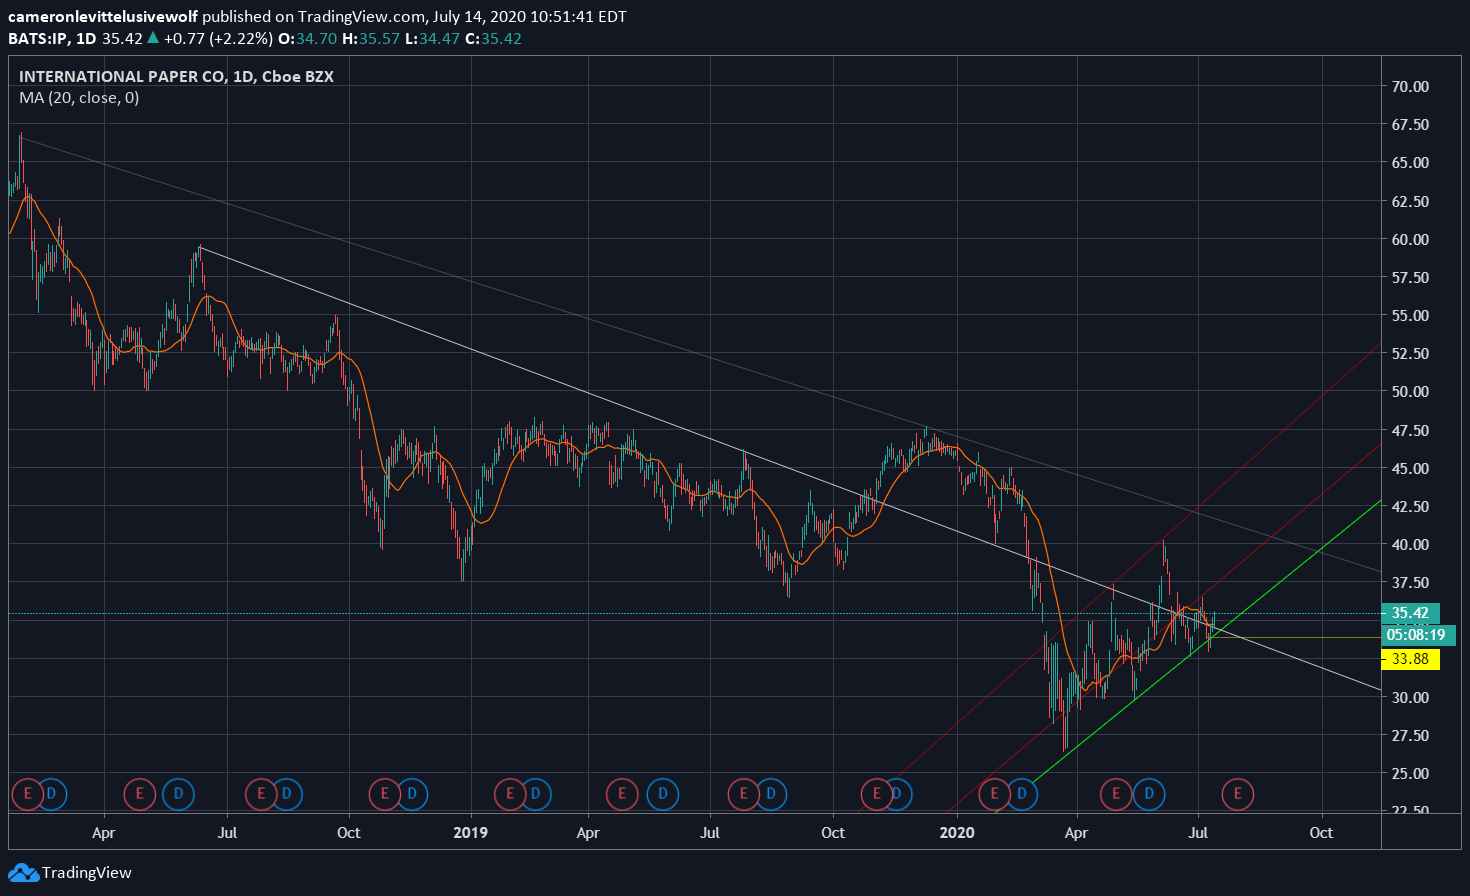Select the dividend D marker of May 2020
This screenshot has height=896, width=1470.
click(x=1149, y=795)
